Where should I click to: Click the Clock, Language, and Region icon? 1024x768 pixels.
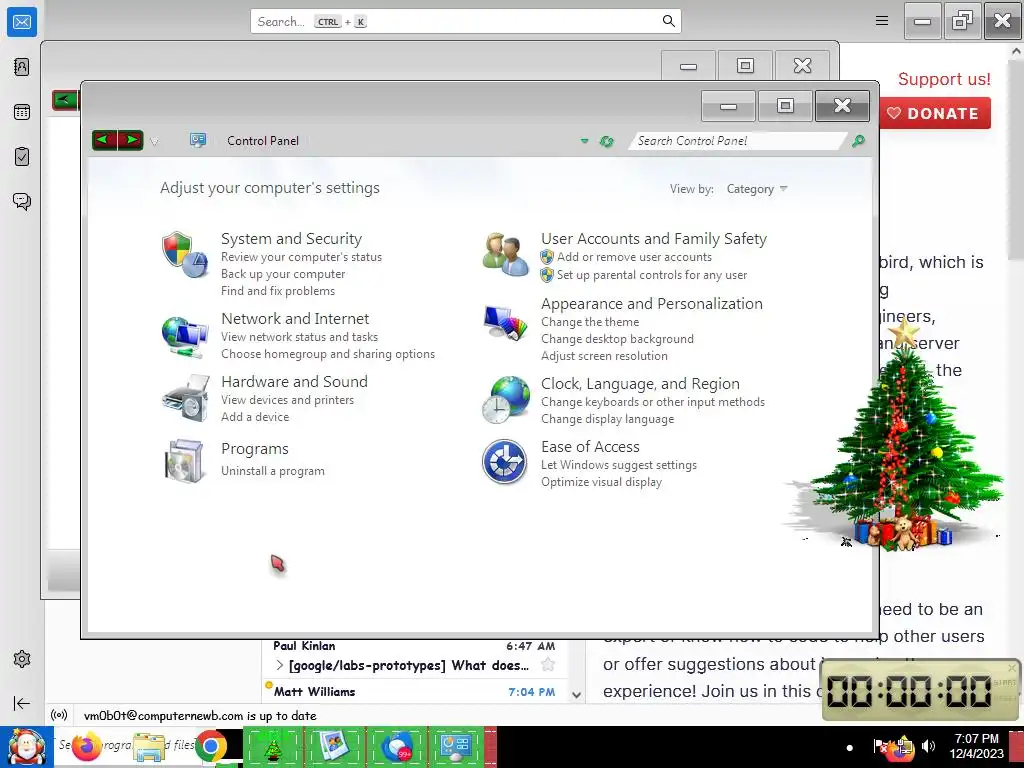tap(505, 399)
